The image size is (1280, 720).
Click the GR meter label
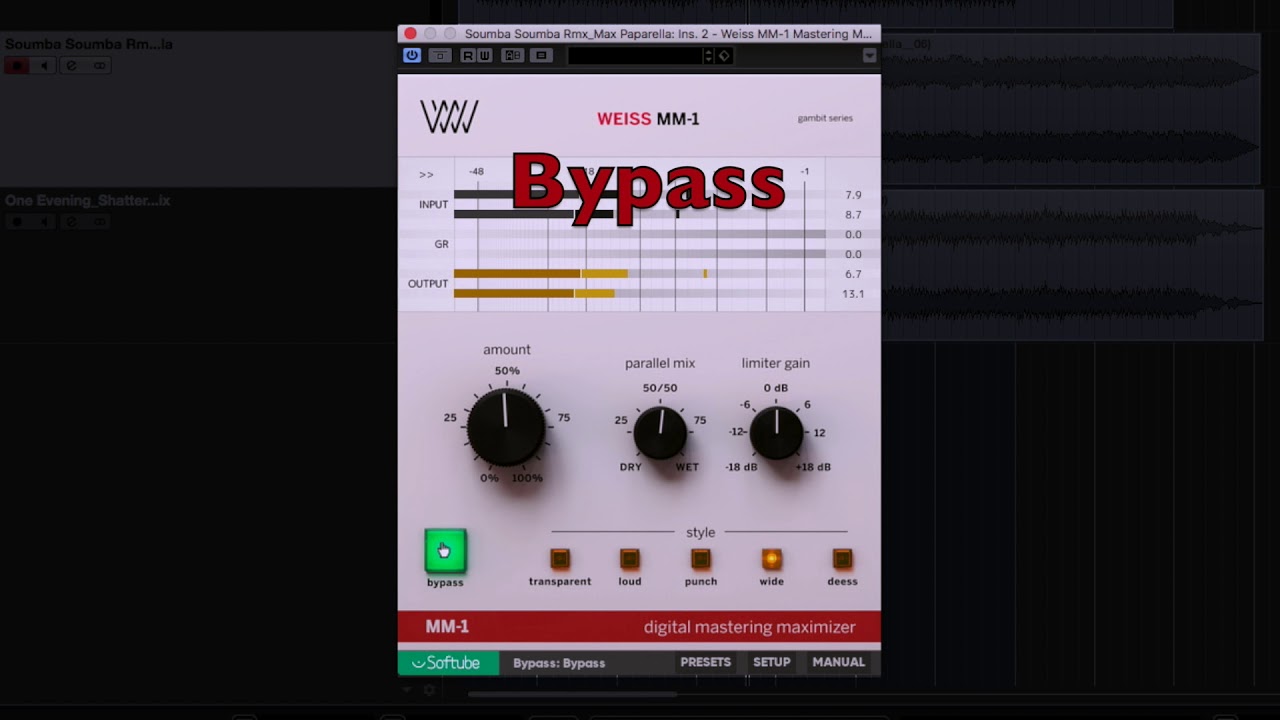pos(441,244)
